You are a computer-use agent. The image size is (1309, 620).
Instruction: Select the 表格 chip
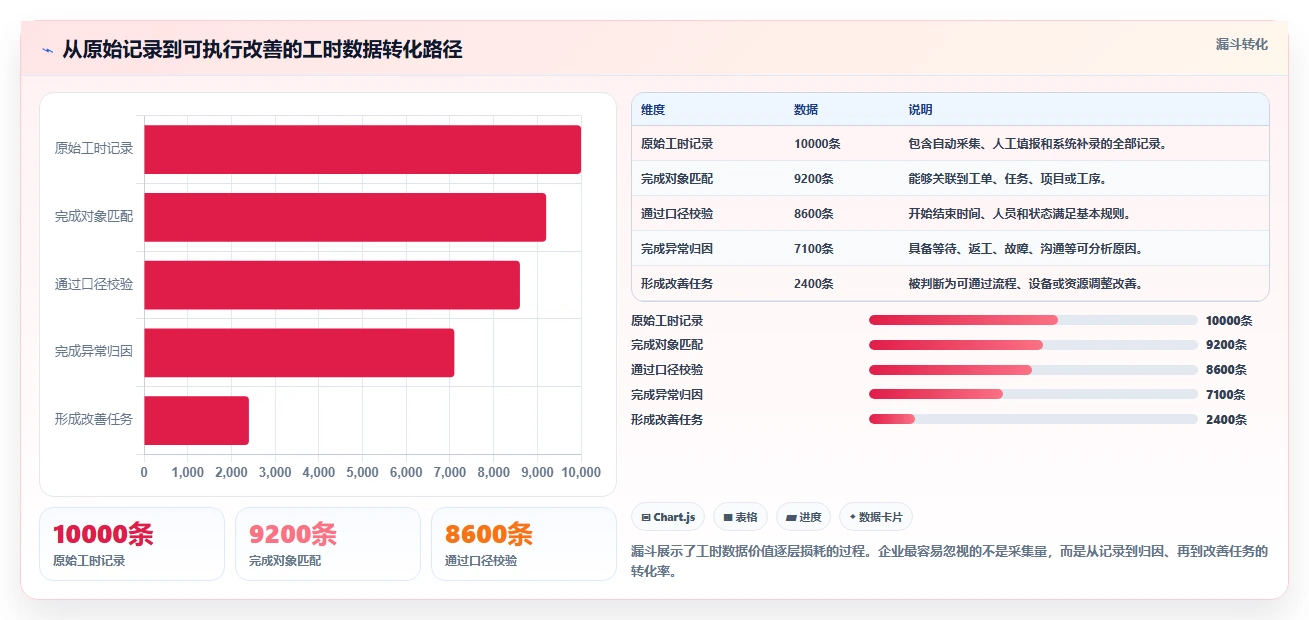(740, 517)
